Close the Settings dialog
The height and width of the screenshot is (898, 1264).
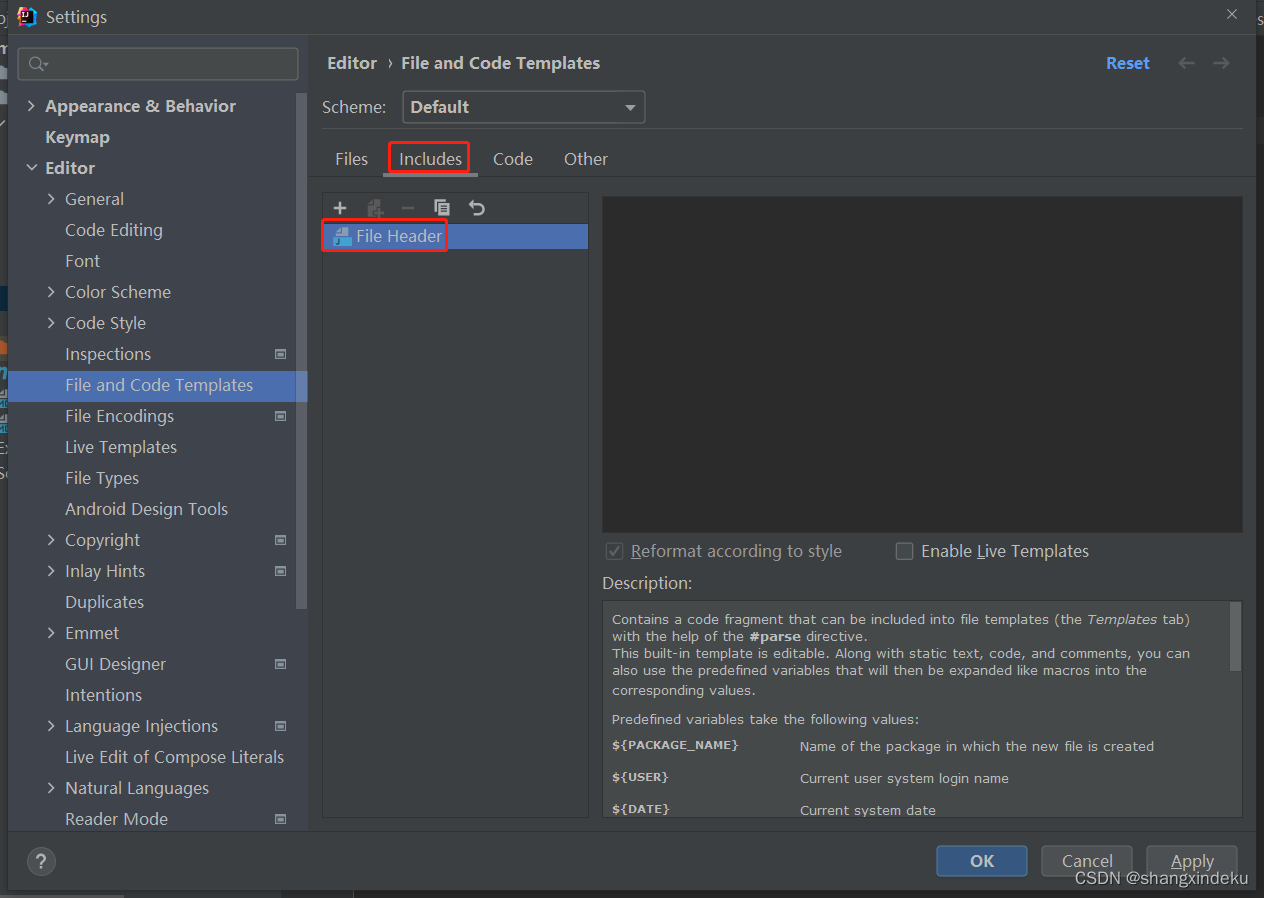(x=1231, y=14)
